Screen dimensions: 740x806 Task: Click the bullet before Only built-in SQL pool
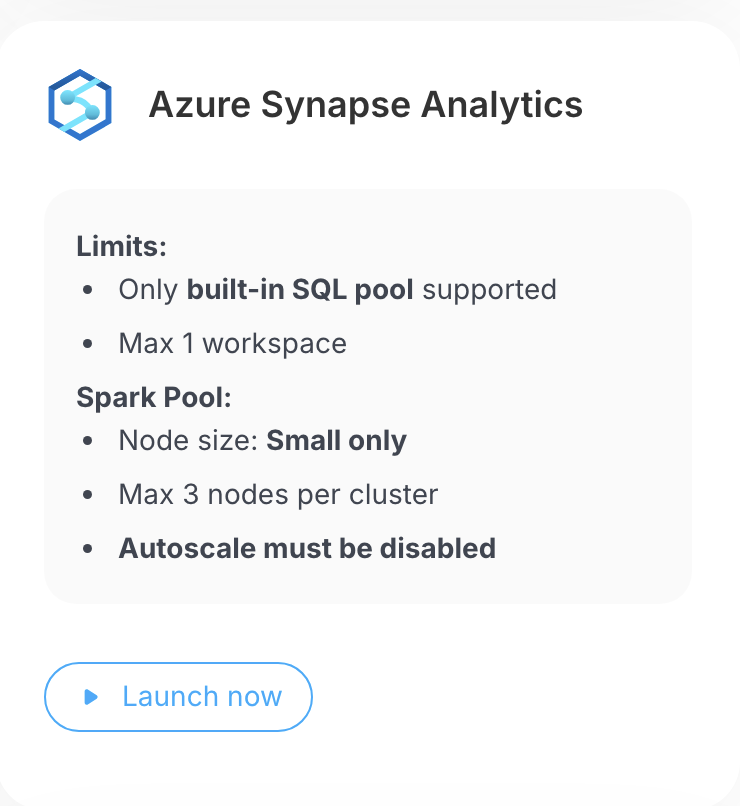[x=88, y=290]
